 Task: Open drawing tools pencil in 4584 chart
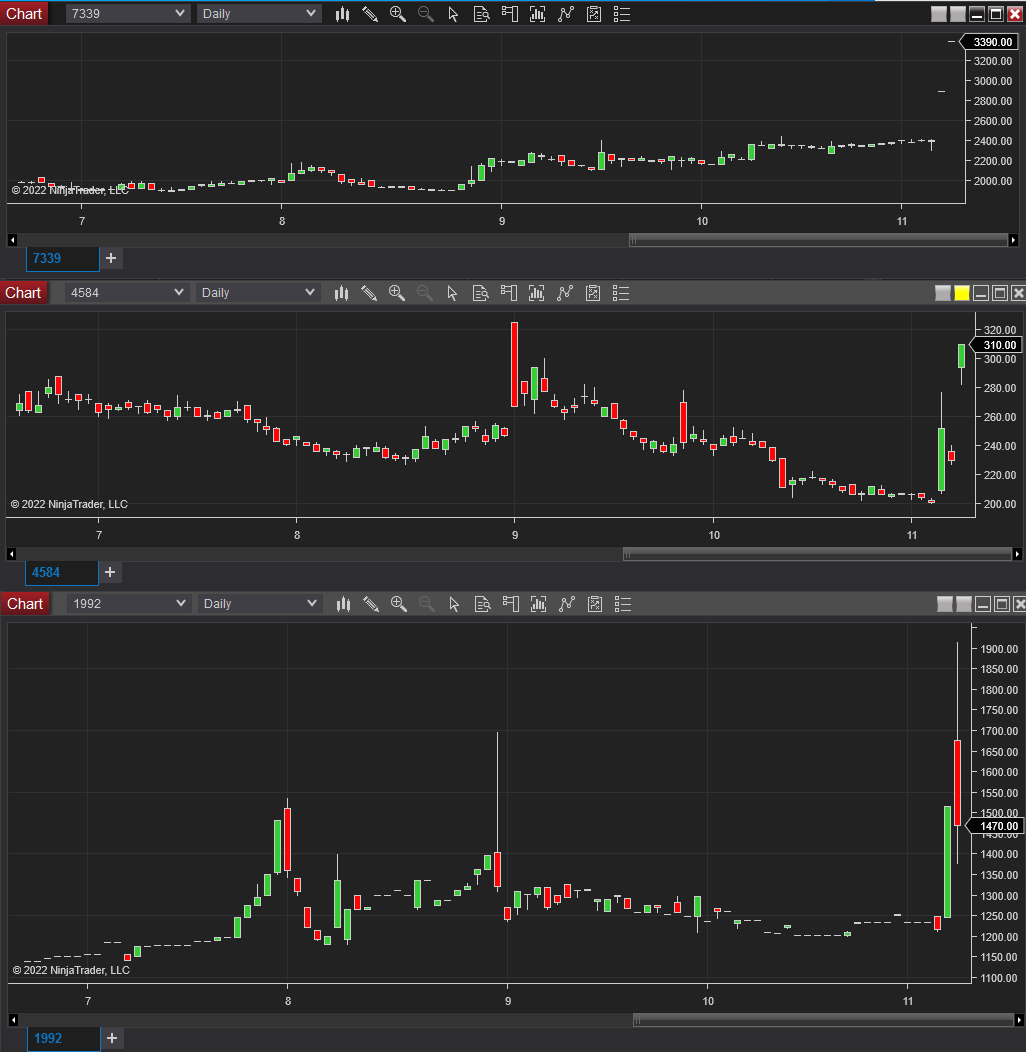pyautogui.click(x=369, y=293)
